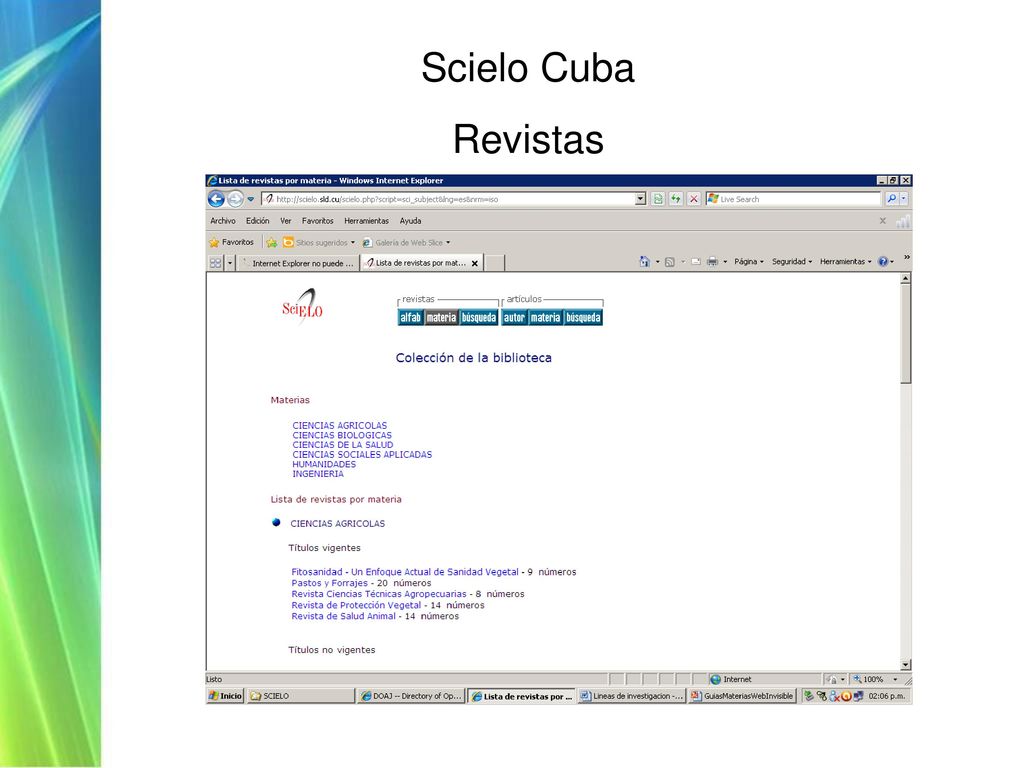Viewport: 1024px width, 768px height.
Task: Open recent pages dropdown beside Forward button
Action: [251, 199]
